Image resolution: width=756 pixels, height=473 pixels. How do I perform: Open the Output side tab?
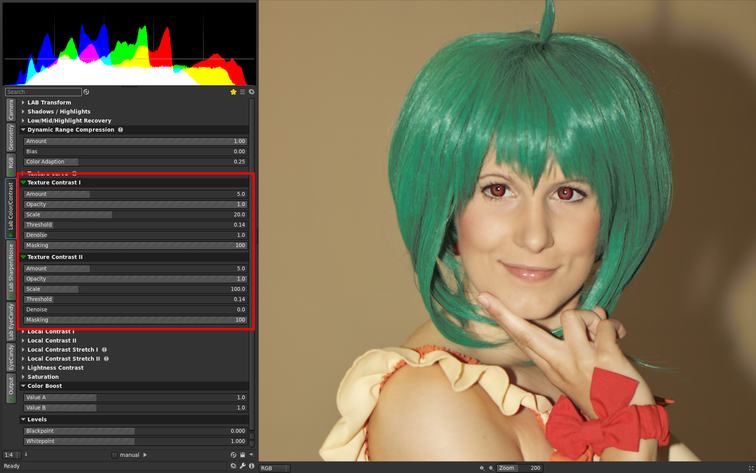tap(11, 389)
